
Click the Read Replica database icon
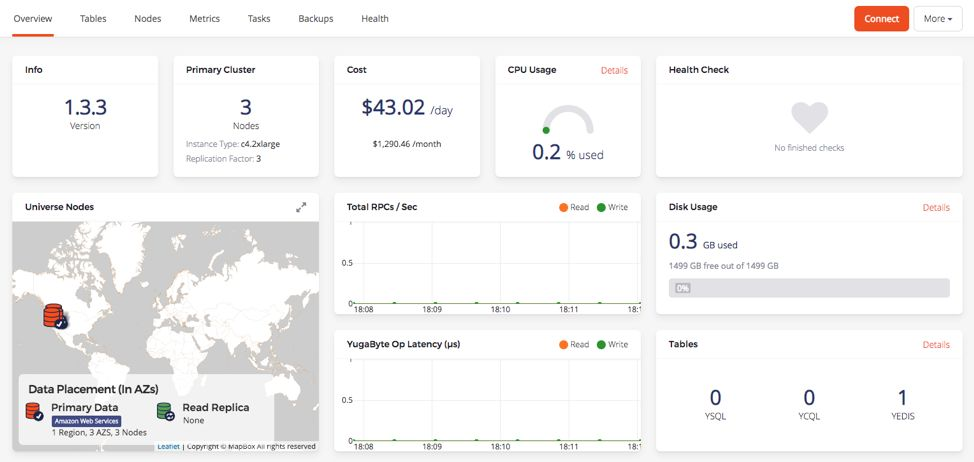coord(166,411)
